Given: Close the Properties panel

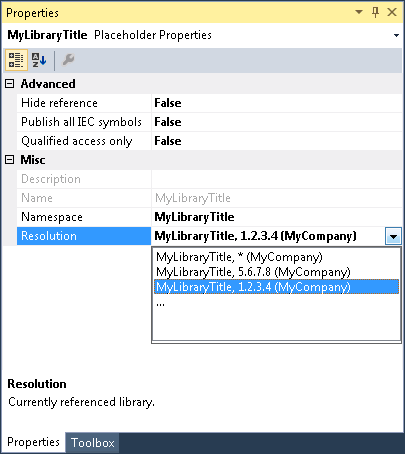Looking at the screenshot, I should [392, 12].
